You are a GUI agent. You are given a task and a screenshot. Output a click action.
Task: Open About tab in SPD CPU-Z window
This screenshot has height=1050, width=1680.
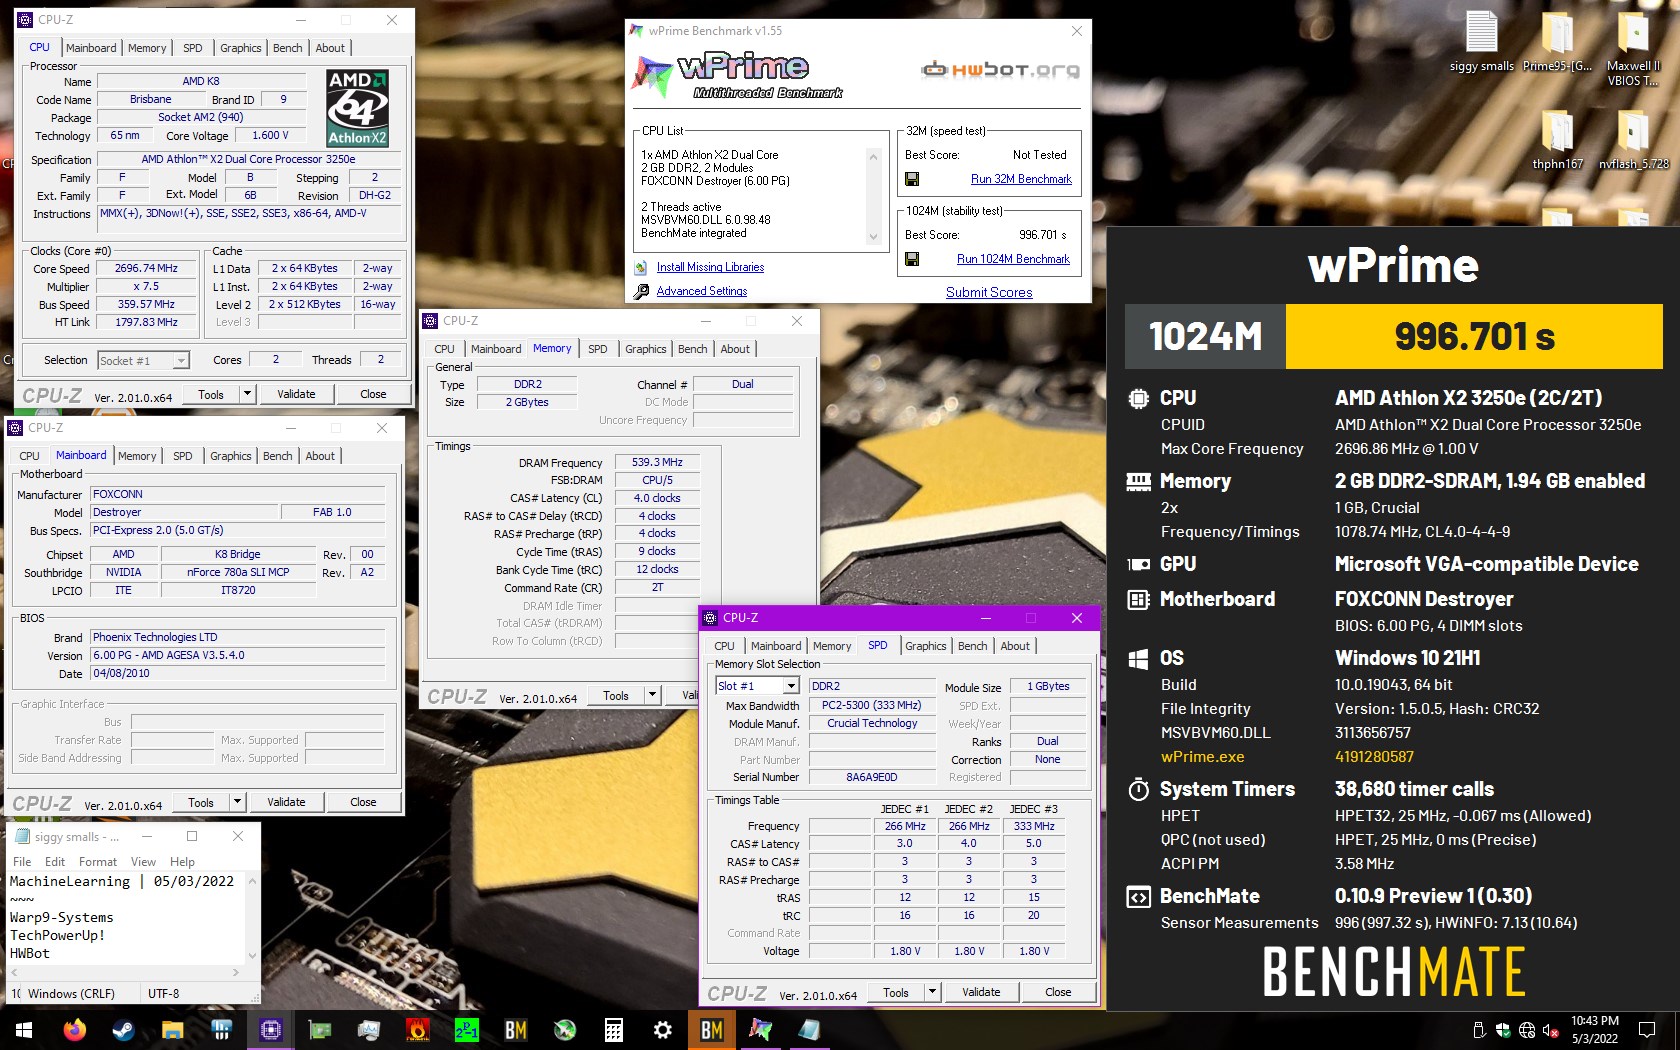point(1015,646)
